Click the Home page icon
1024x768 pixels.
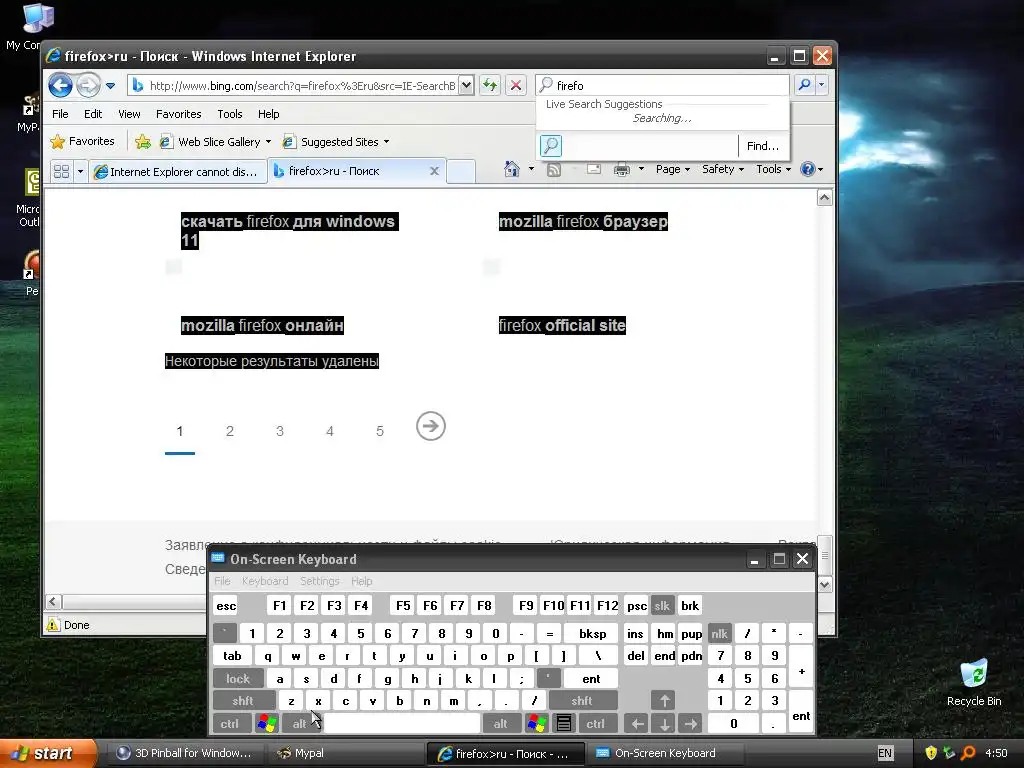pyautogui.click(x=512, y=170)
